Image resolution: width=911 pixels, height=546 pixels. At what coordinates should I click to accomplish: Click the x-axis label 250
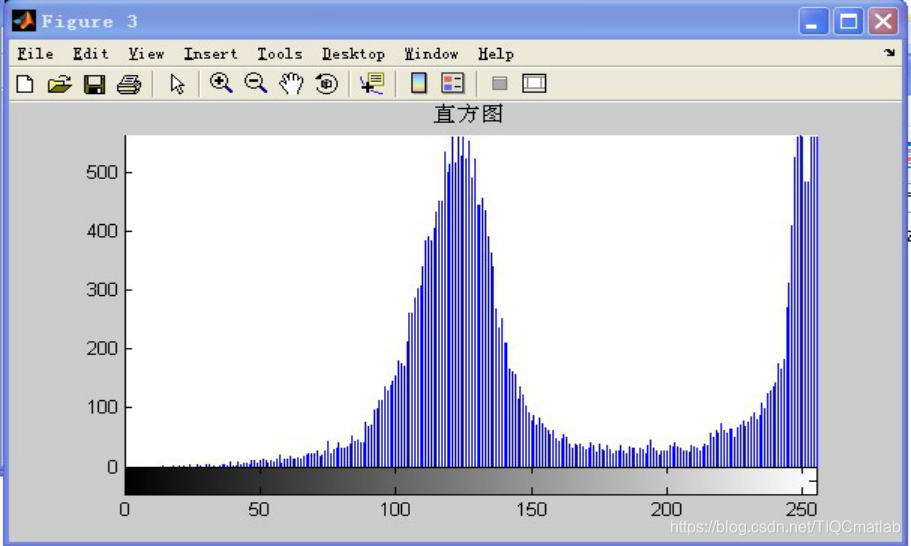802,510
